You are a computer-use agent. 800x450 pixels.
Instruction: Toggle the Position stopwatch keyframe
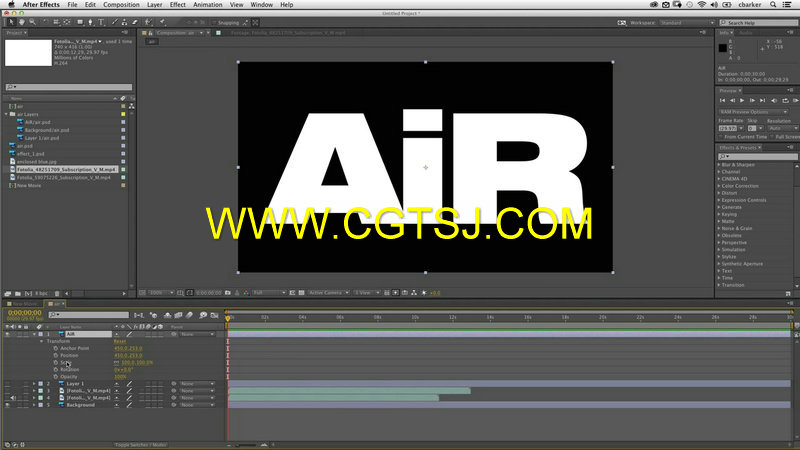[56, 355]
